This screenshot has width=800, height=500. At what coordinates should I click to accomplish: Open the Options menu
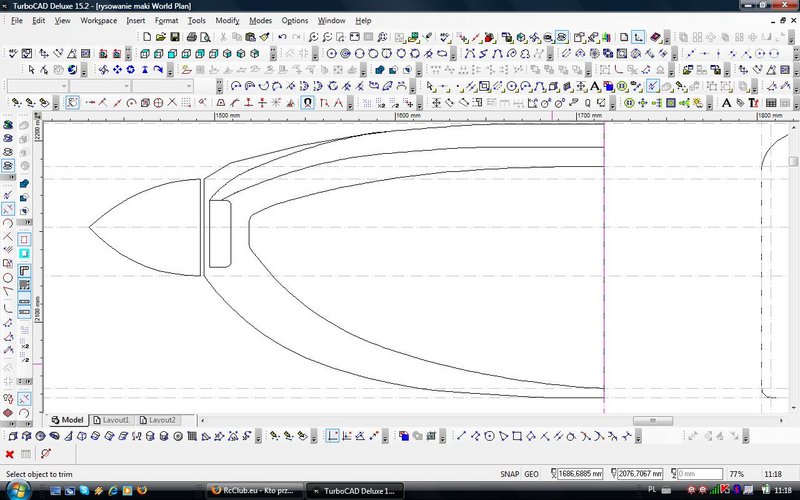(x=295, y=20)
